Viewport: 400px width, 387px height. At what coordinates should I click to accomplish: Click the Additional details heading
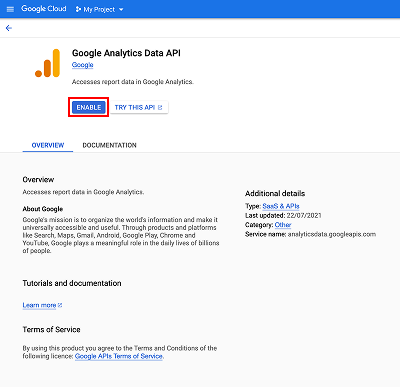tap(275, 193)
